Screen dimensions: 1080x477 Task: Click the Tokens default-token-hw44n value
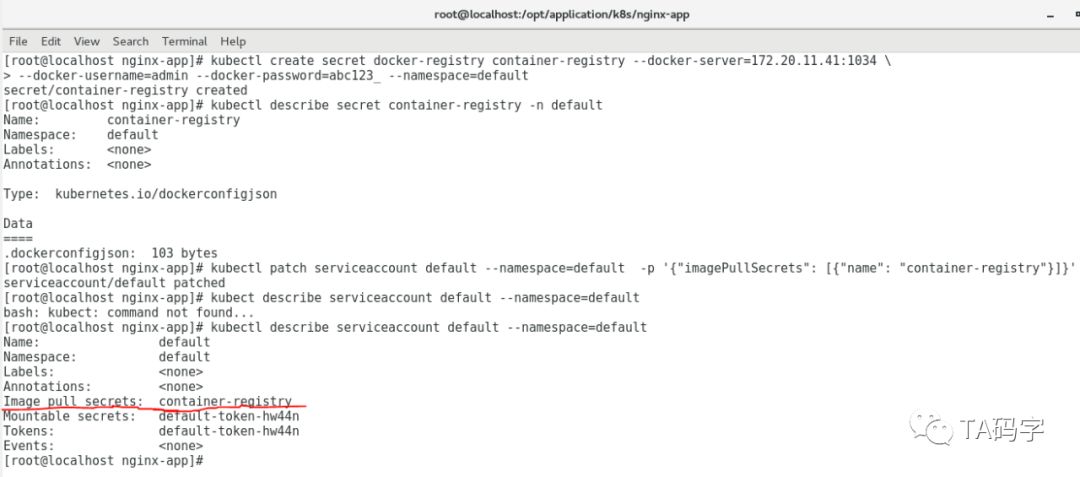[229, 431]
